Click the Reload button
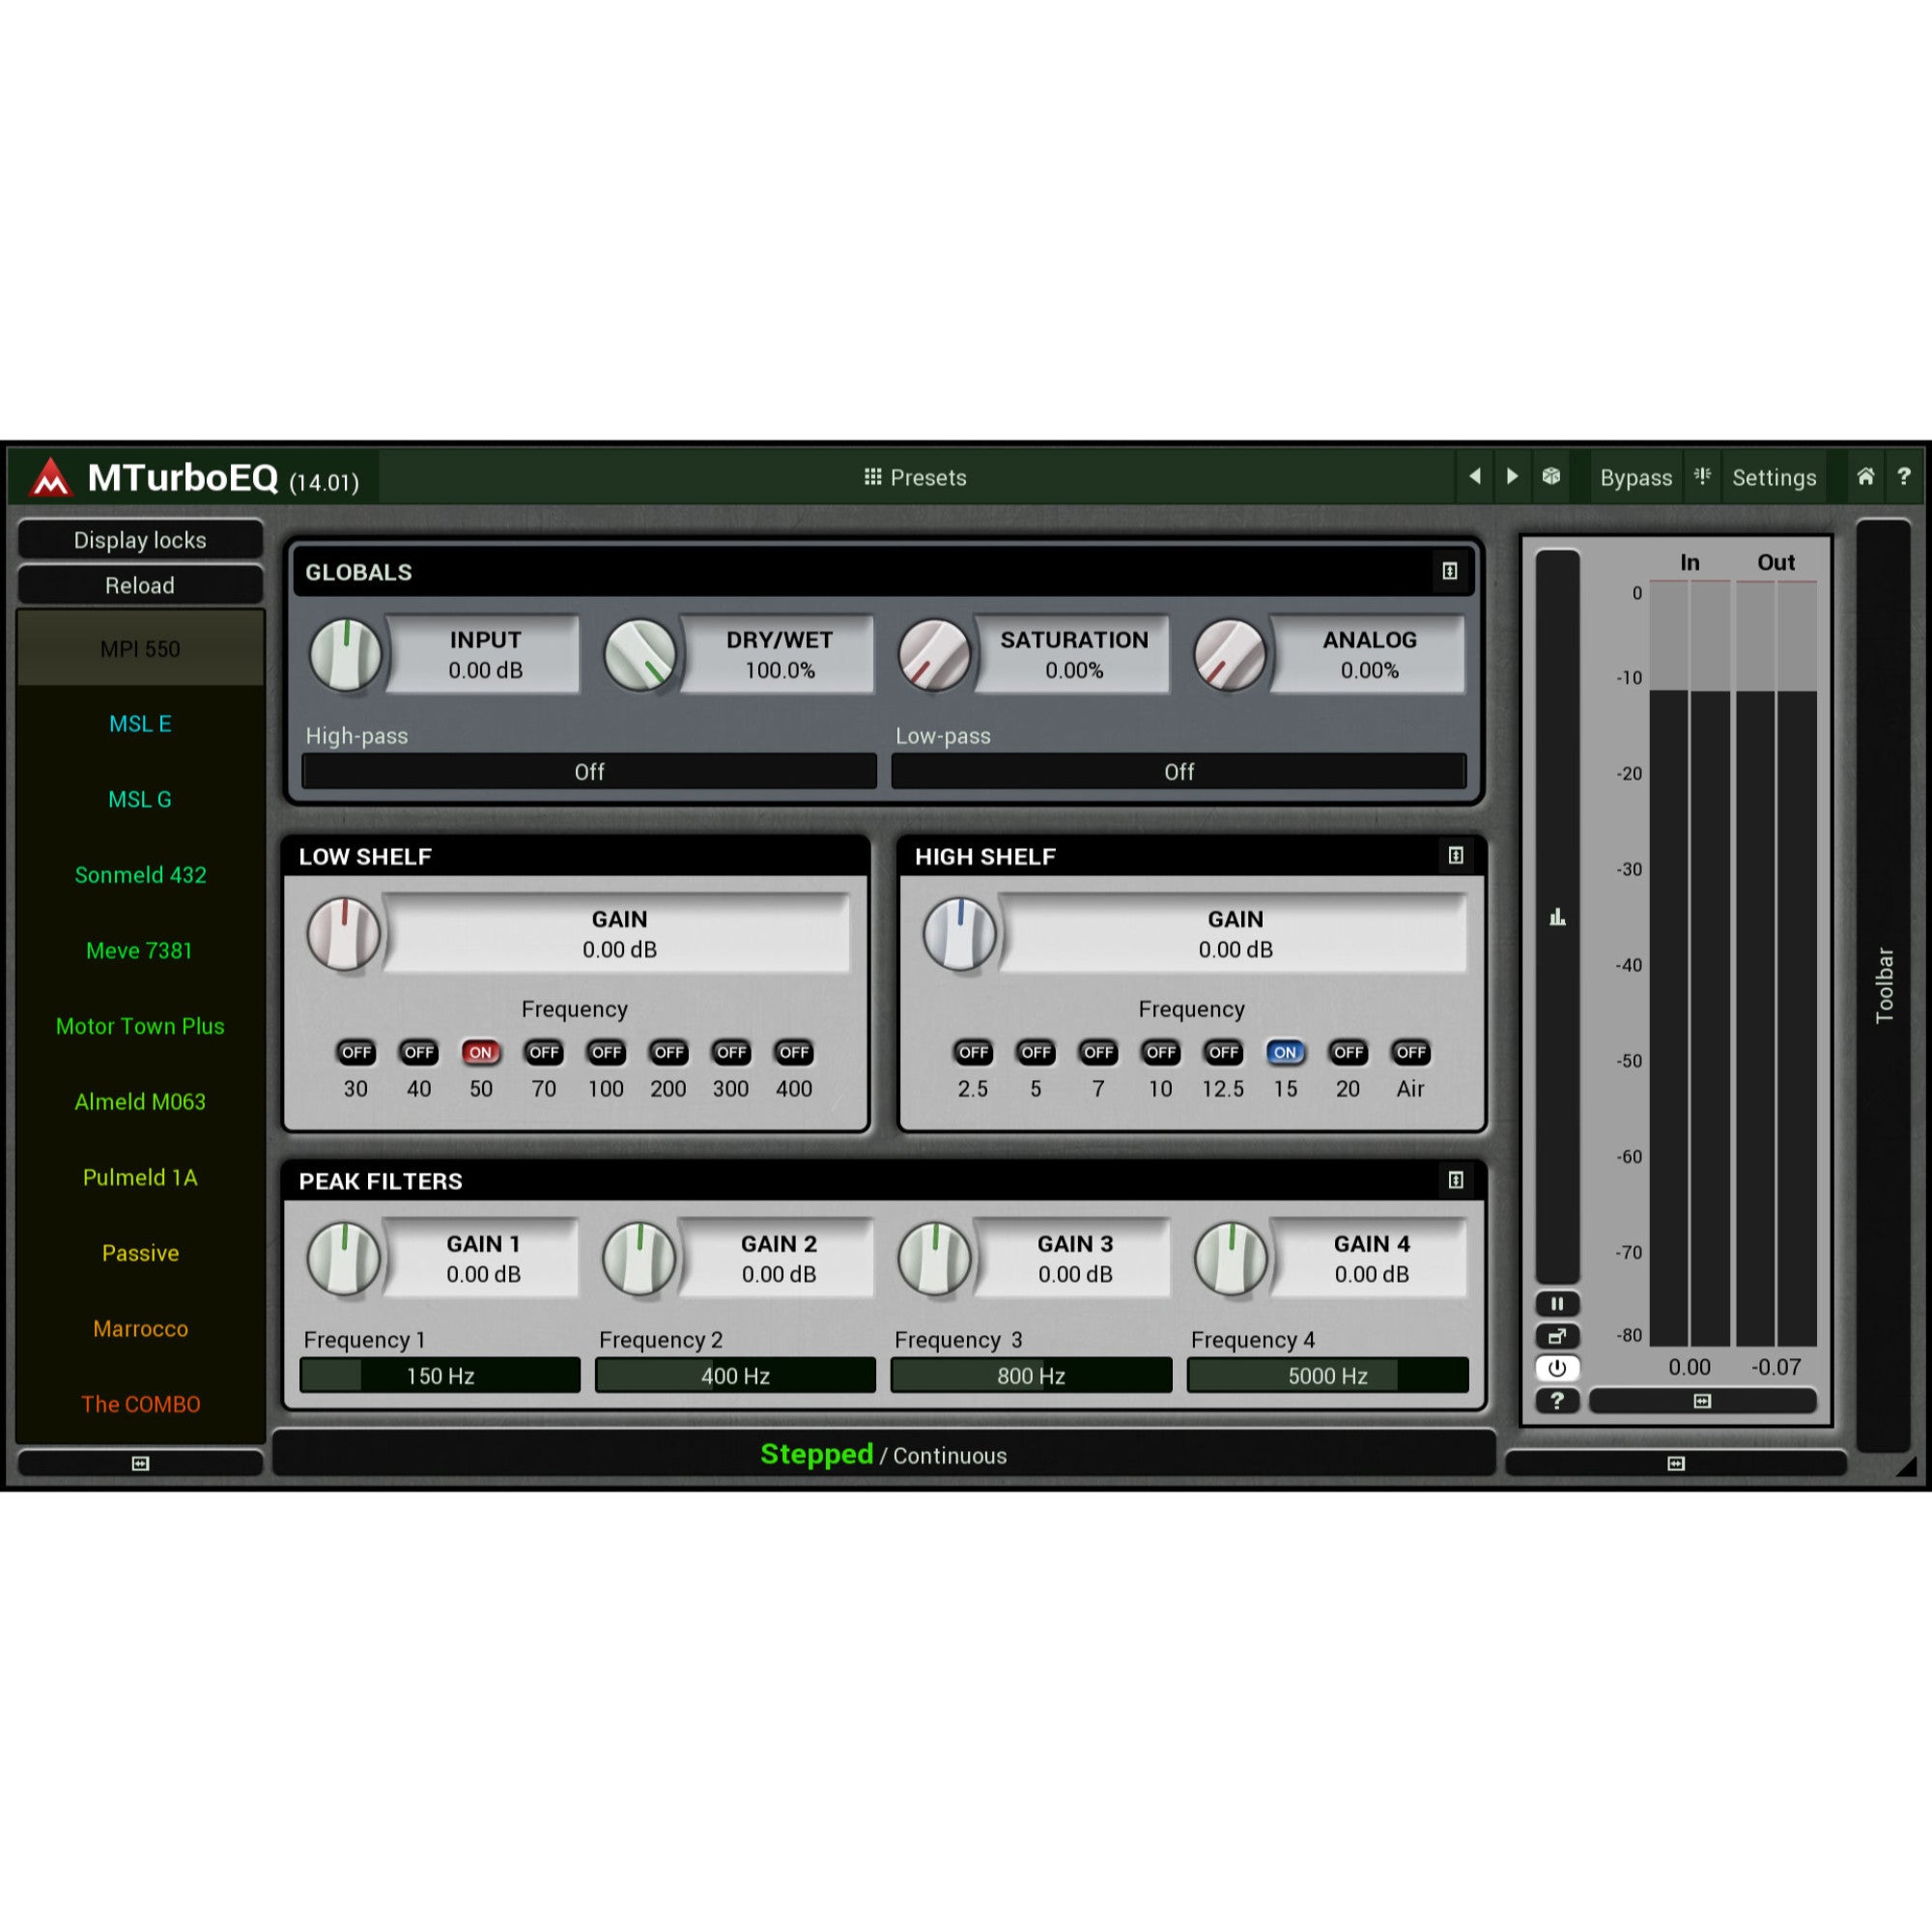The image size is (1932, 1932). (x=140, y=585)
